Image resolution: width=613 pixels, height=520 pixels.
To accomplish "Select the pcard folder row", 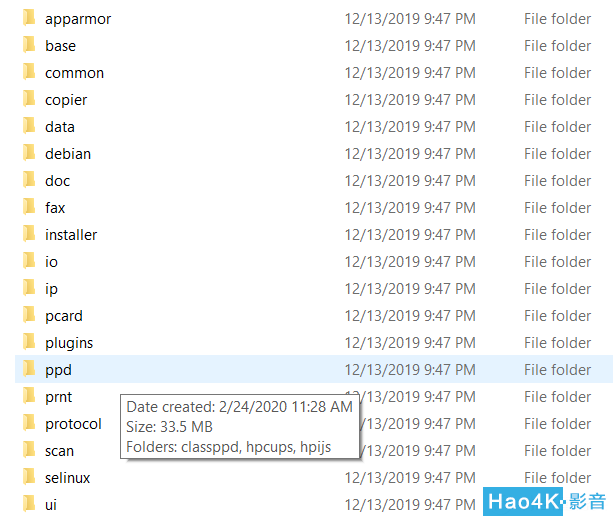I will [314, 316].
